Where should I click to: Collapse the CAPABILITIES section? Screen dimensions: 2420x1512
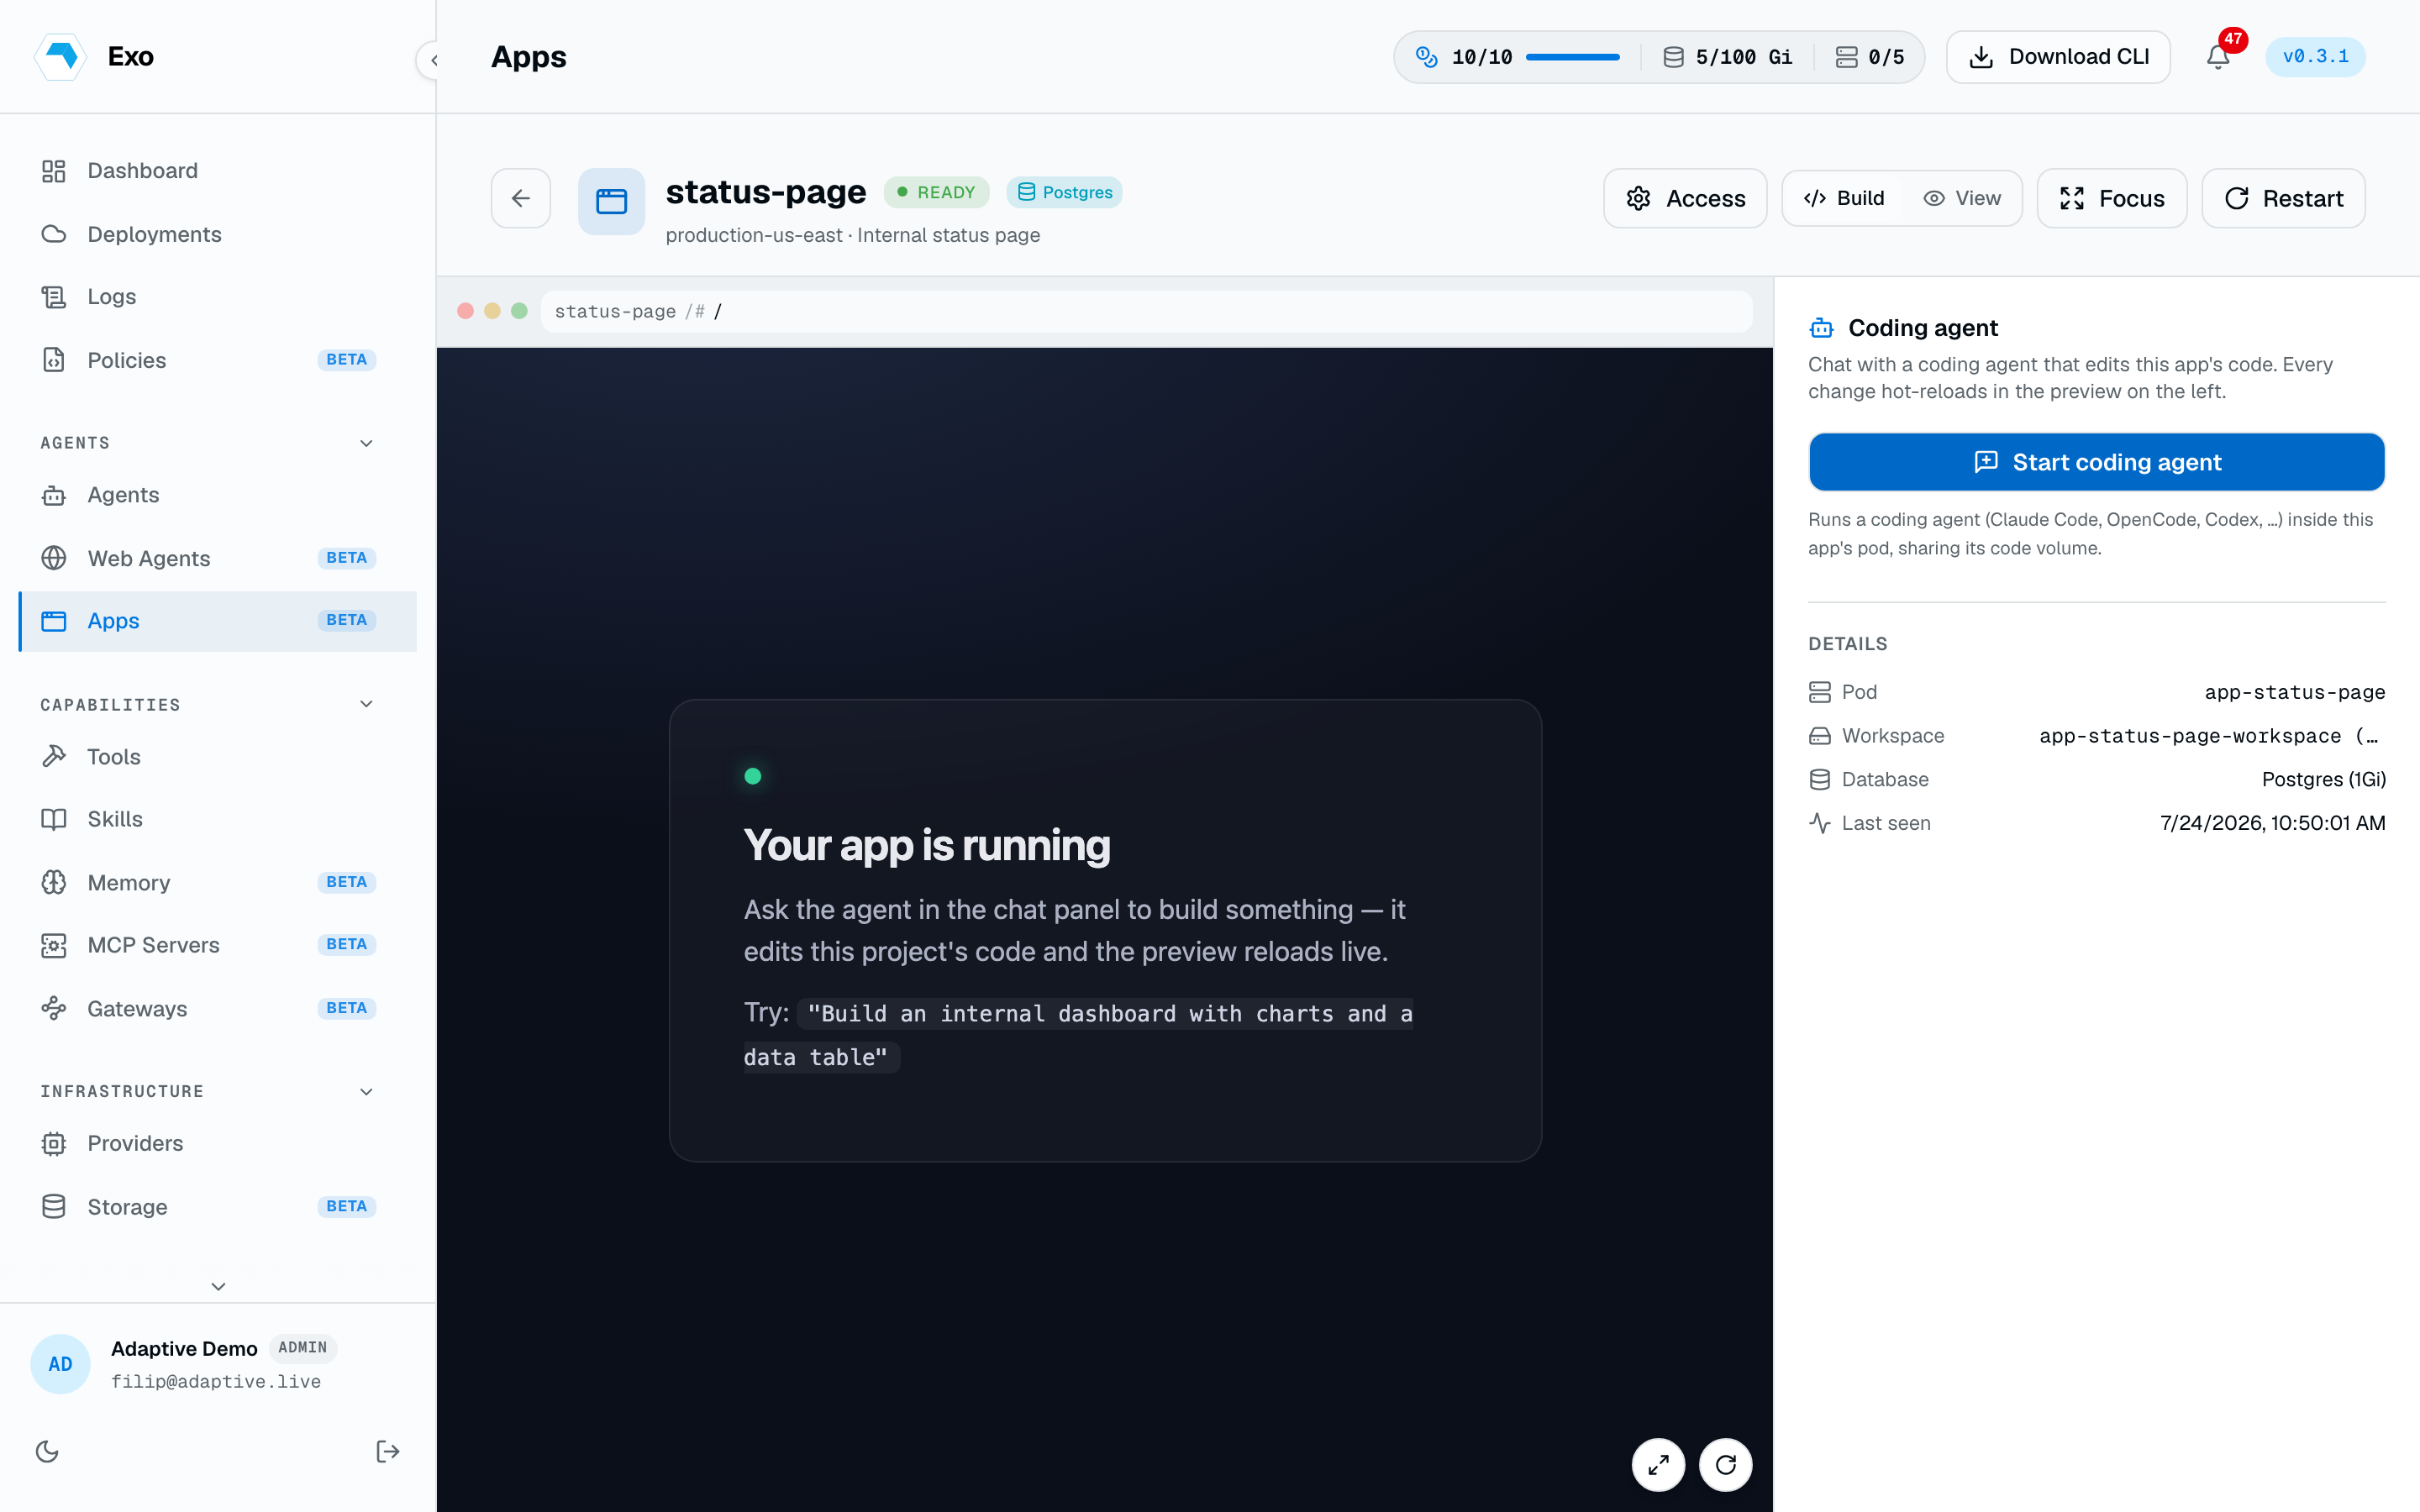click(366, 704)
